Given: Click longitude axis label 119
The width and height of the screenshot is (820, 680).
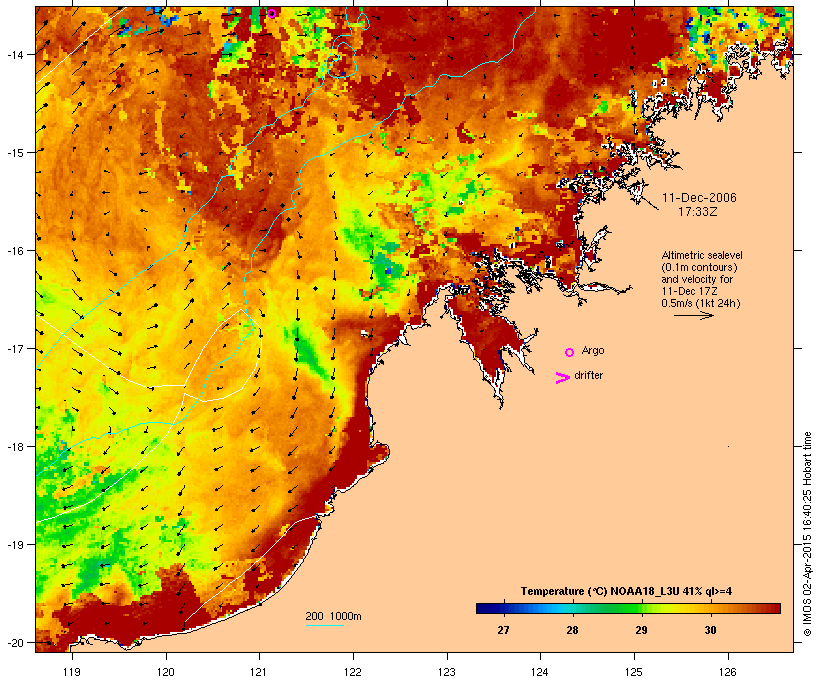Looking at the screenshot, I should coord(72,672).
